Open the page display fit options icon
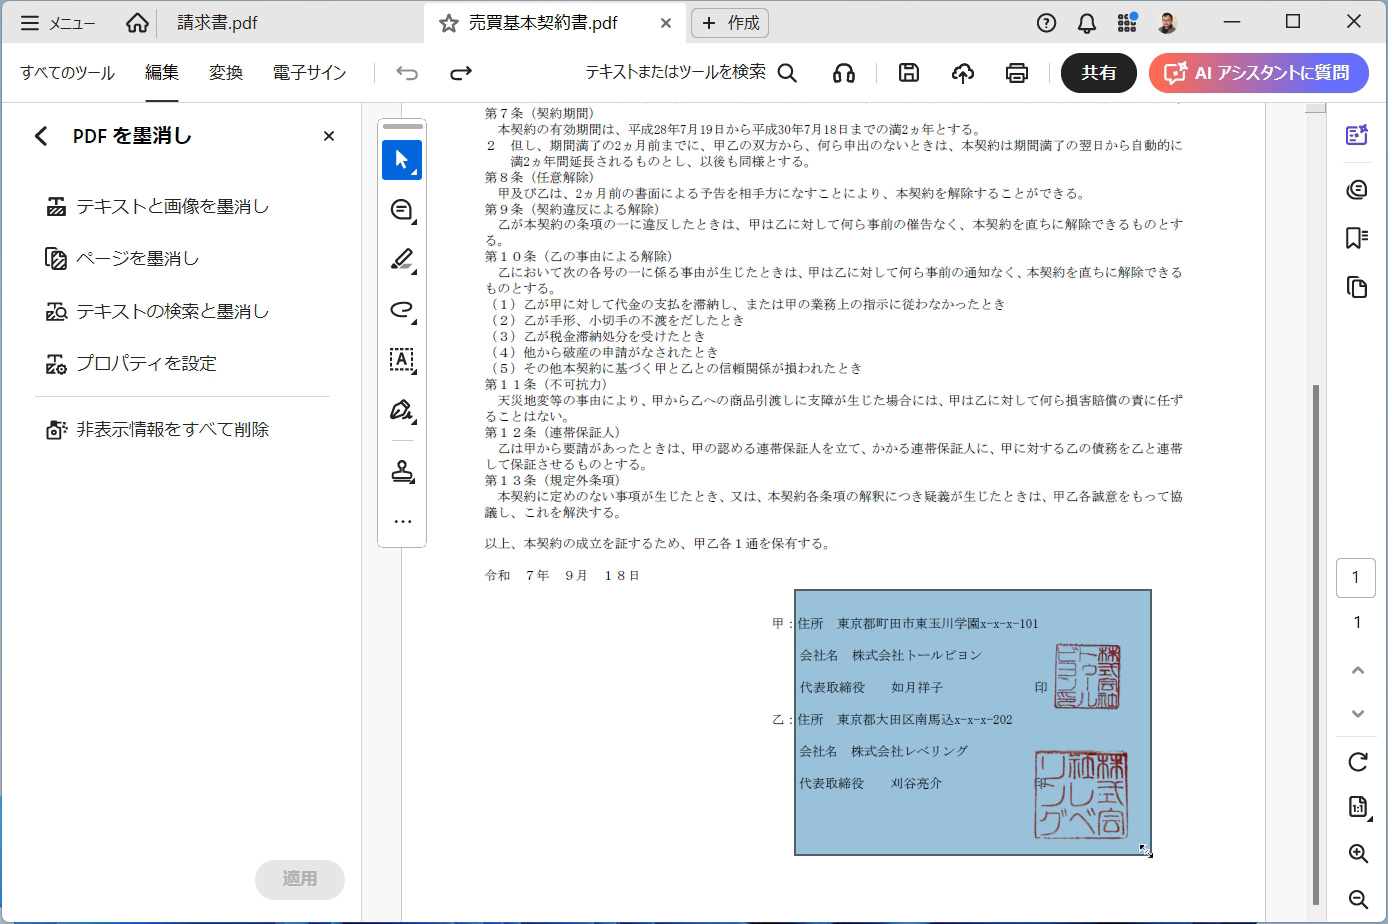 pos(1358,807)
